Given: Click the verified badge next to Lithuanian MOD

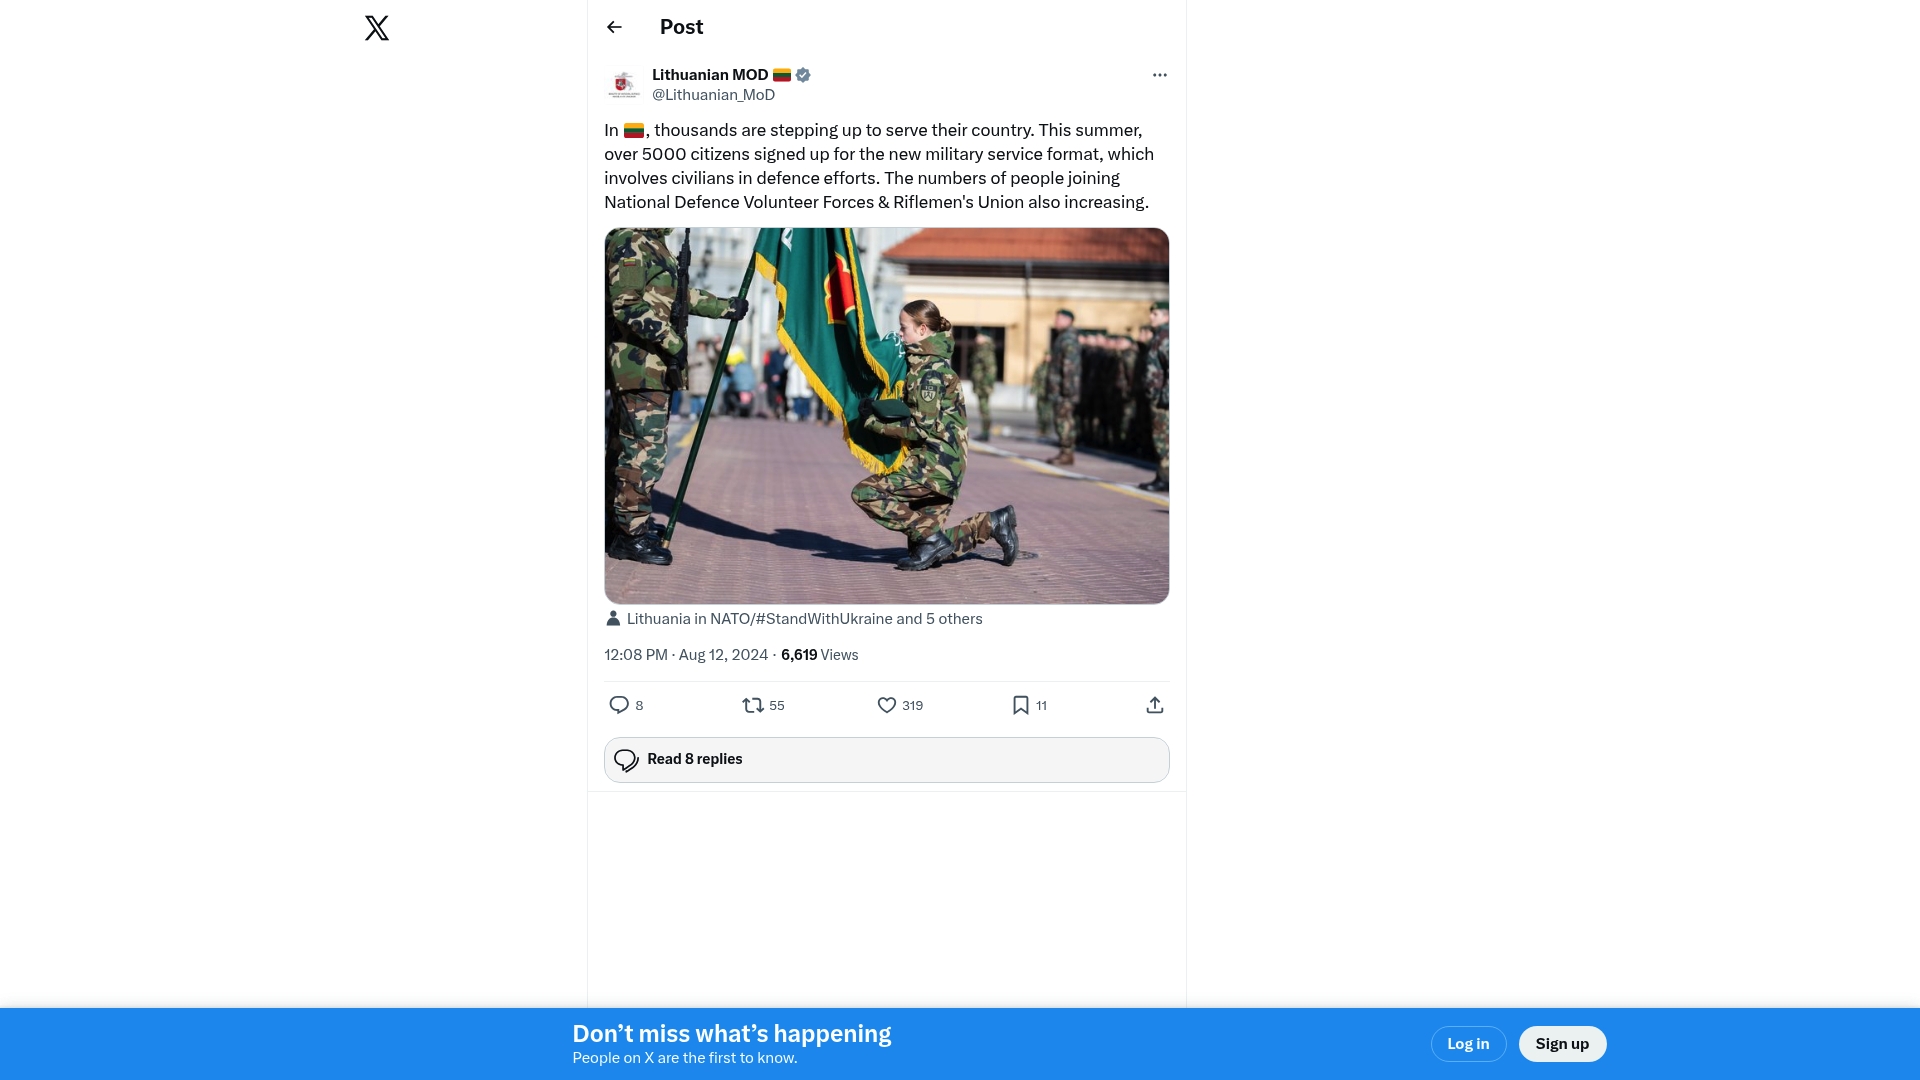Looking at the screenshot, I should pyautogui.click(x=803, y=75).
